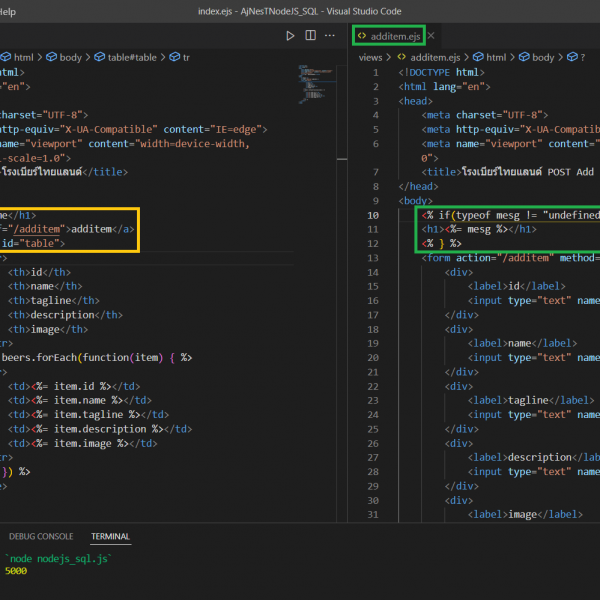600x600 pixels.
Task: Open the editor's More Actions ellipsis menu
Action: (332, 36)
